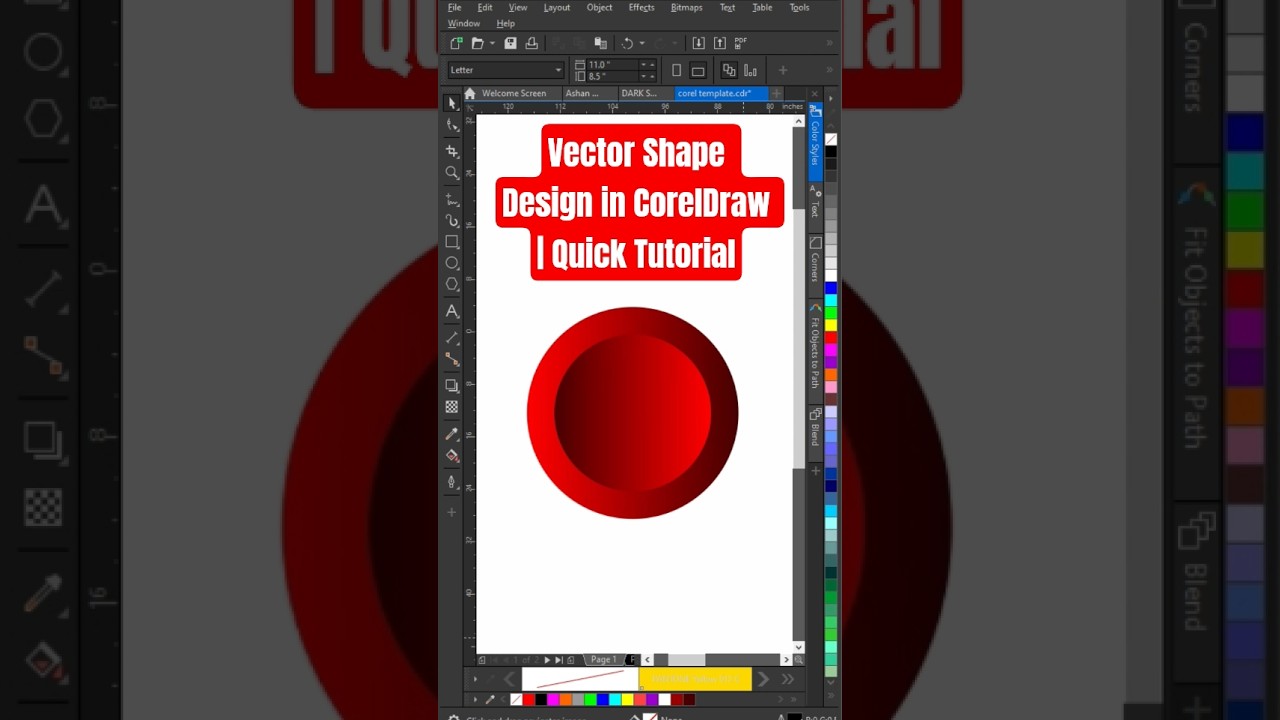
Task: Select the Interactive Fill tool
Action: [x=452, y=455]
